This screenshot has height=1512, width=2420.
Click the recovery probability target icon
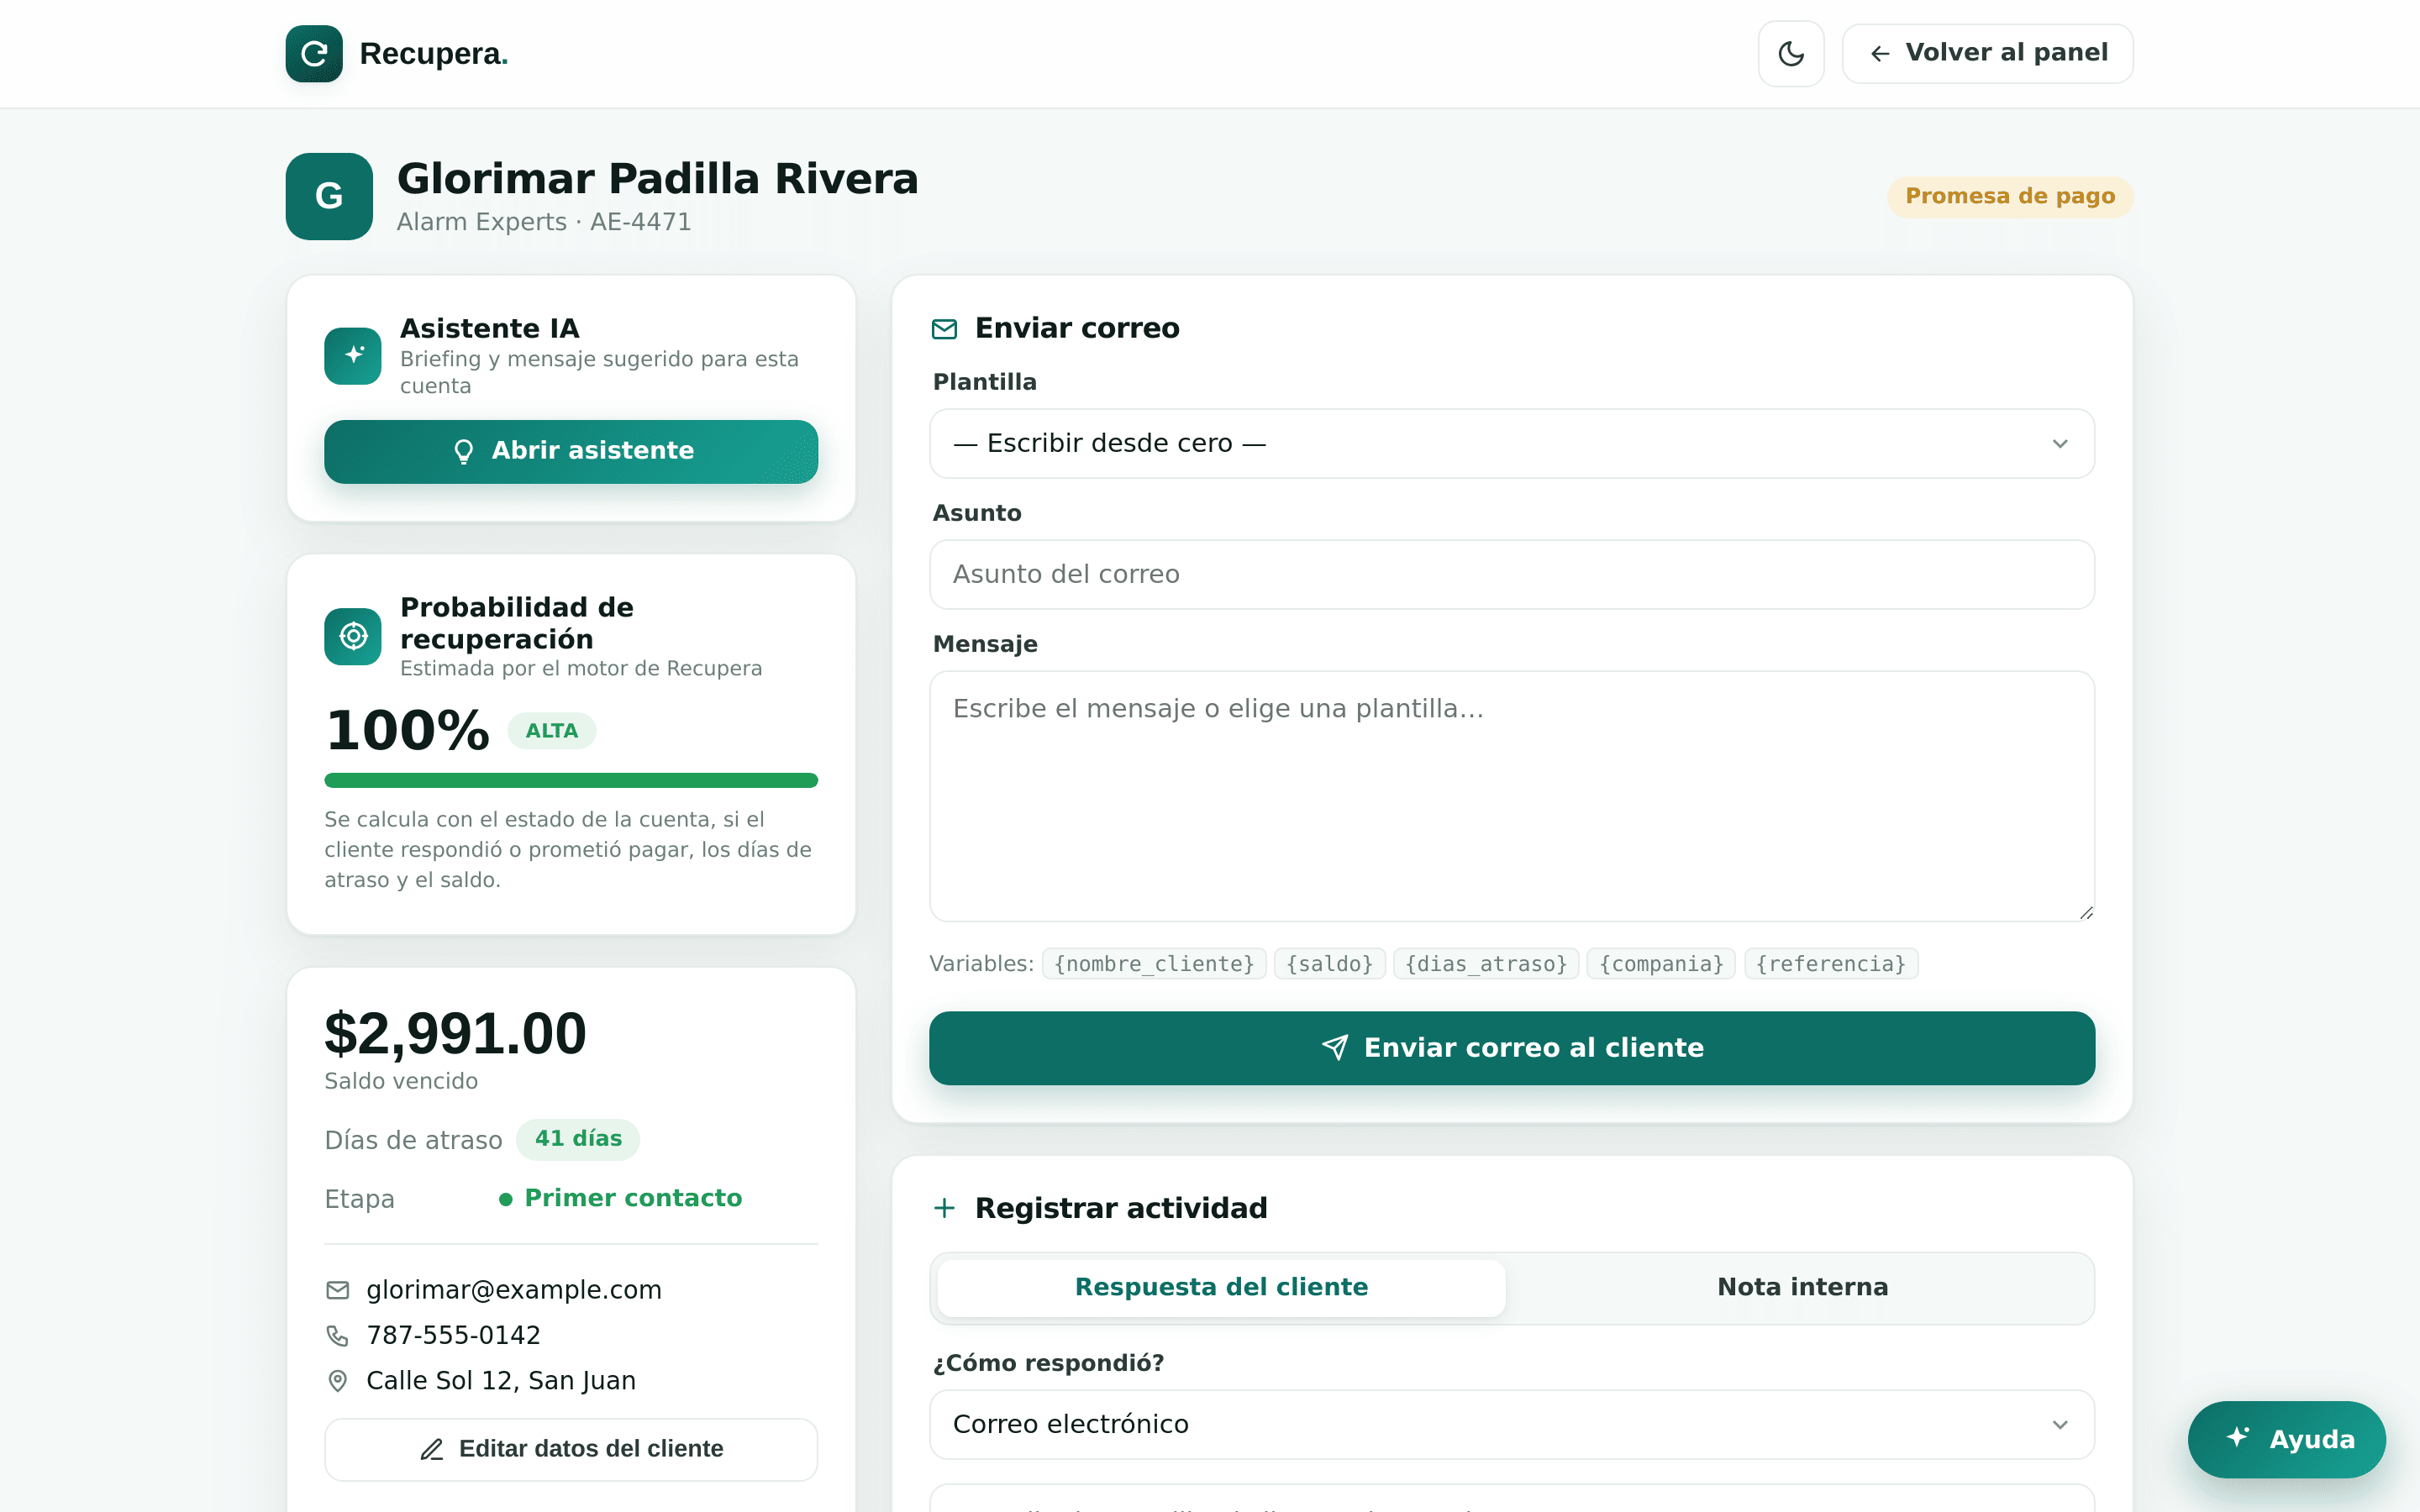[353, 636]
